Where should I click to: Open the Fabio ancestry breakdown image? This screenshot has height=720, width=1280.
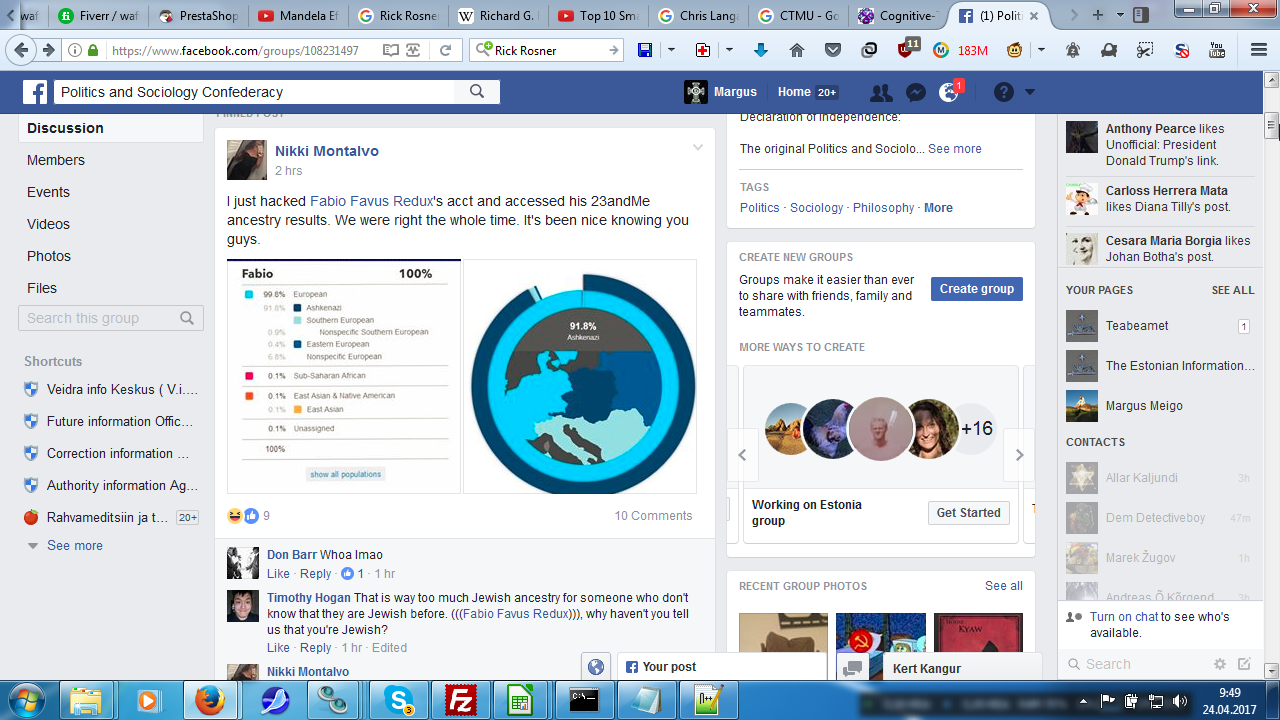(x=344, y=377)
